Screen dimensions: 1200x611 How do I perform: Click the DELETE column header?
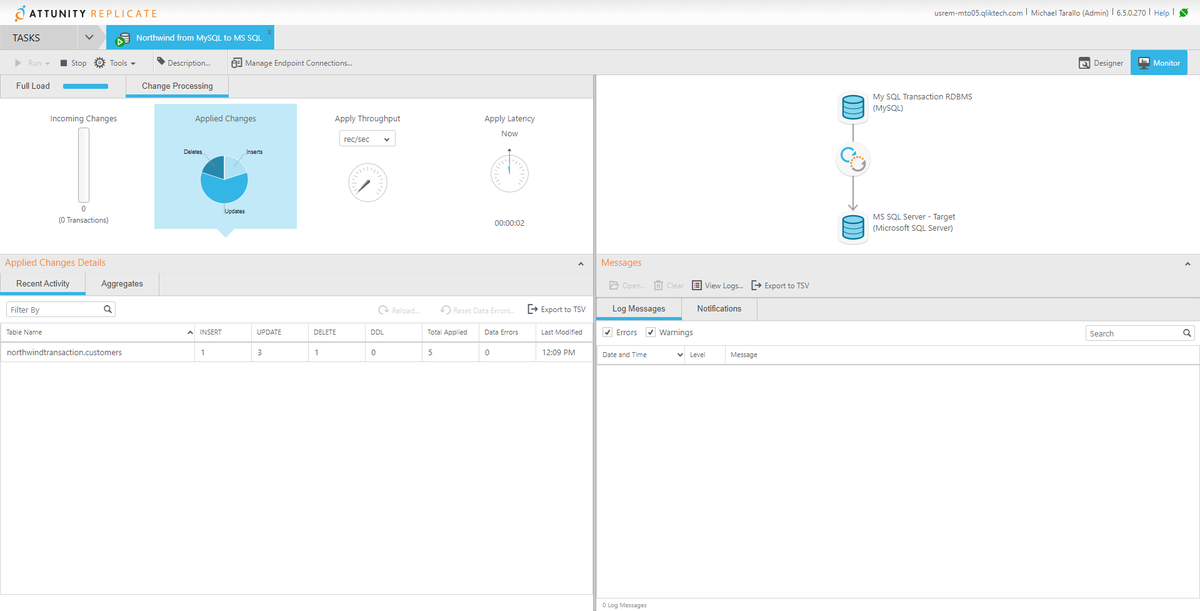337,332
